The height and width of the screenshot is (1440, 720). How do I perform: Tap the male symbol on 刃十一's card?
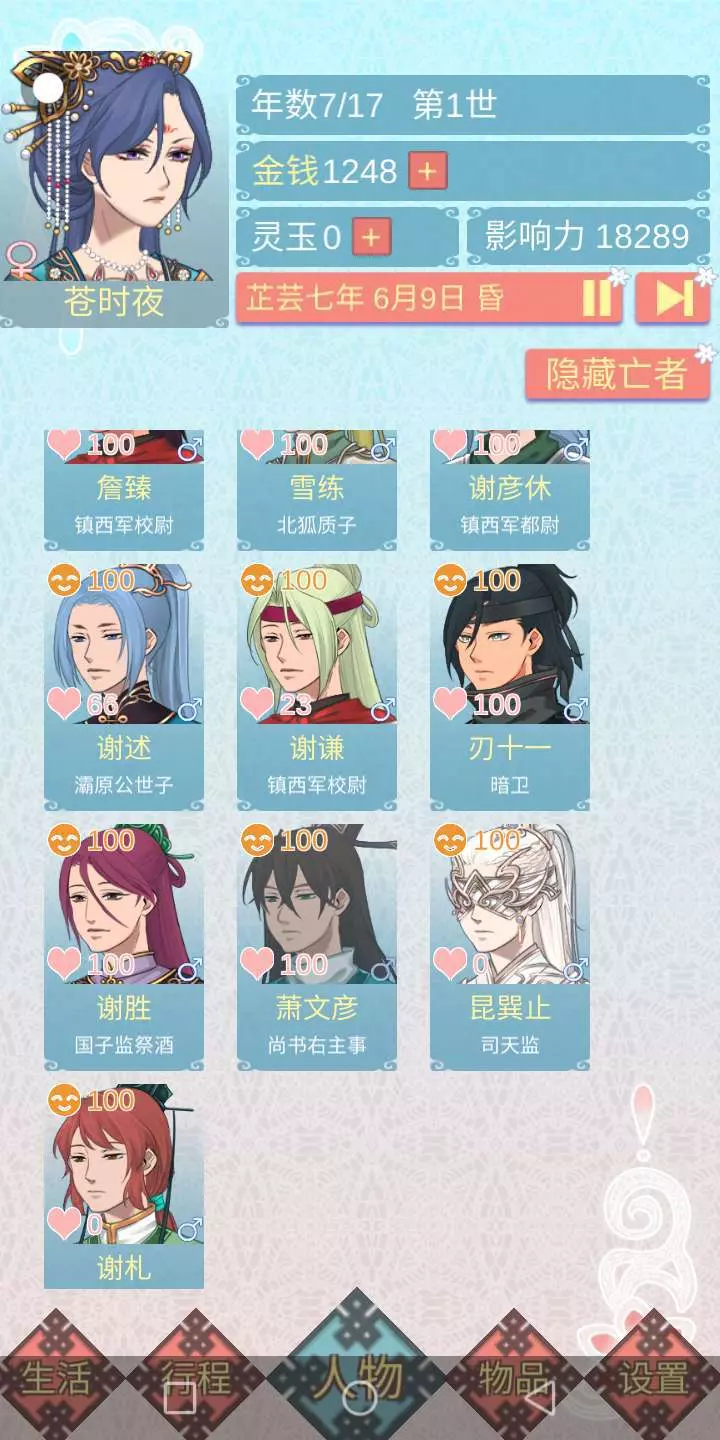(575, 709)
